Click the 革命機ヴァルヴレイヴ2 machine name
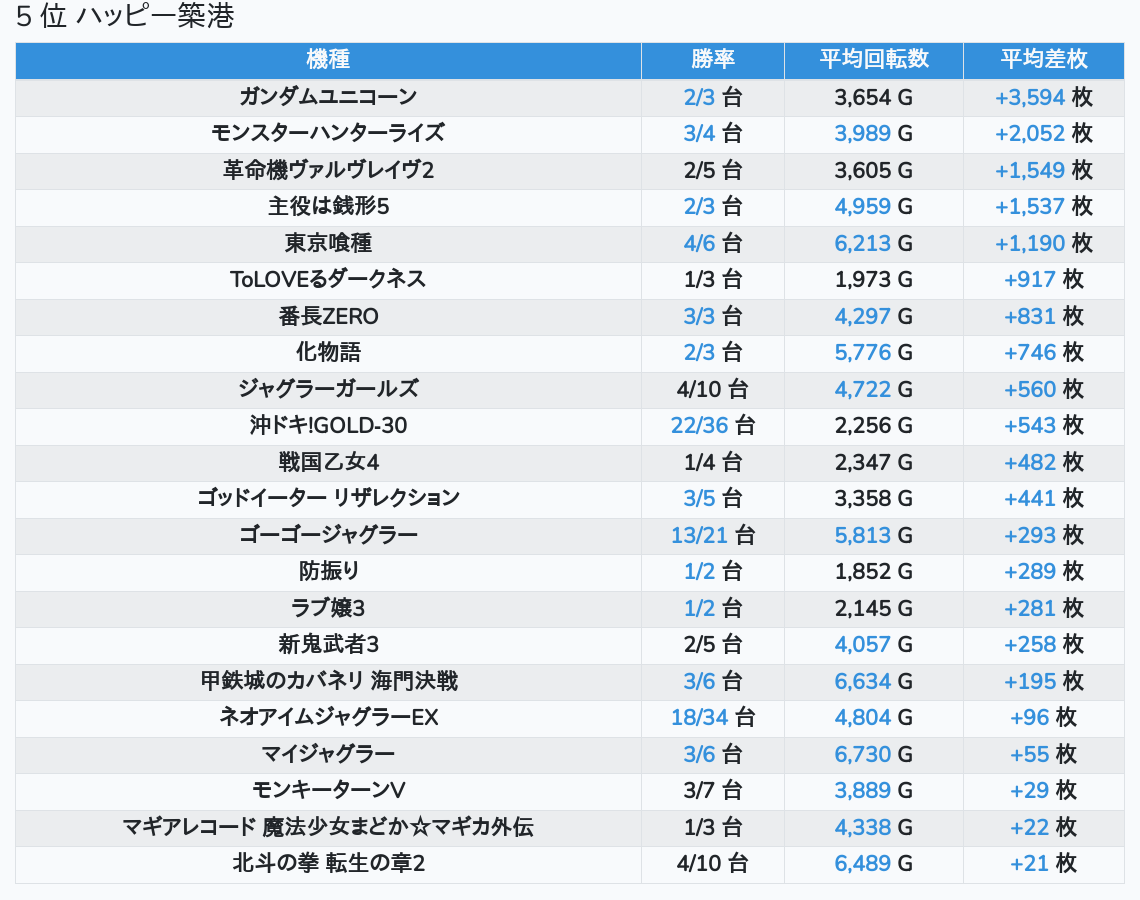The width and height of the screenshot is (1140, 900). (328, 170)
